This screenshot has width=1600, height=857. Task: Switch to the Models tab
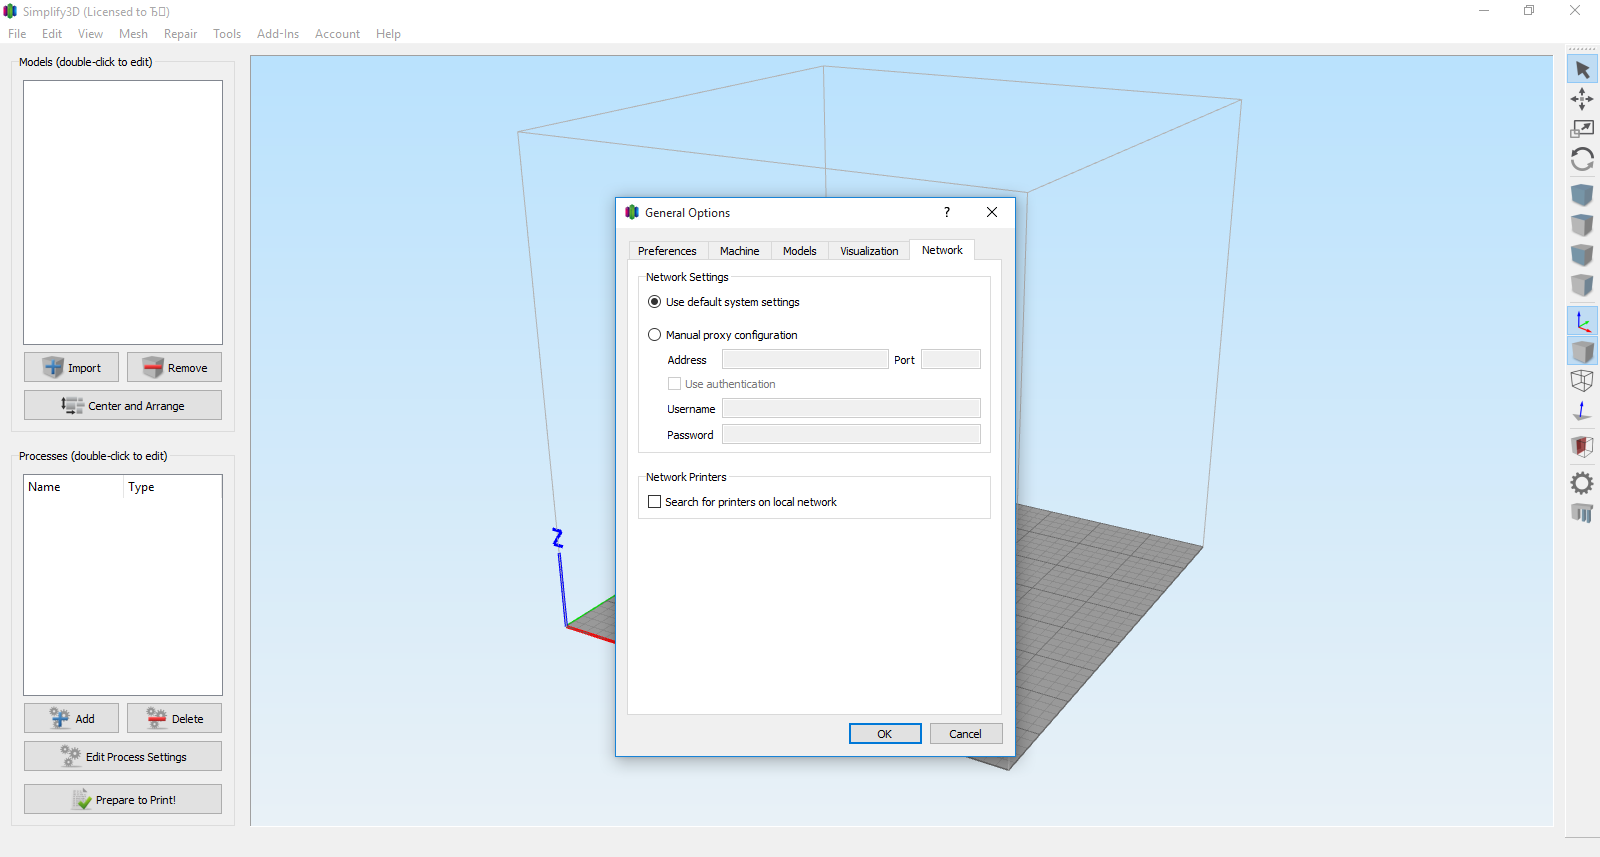[800, 251]
